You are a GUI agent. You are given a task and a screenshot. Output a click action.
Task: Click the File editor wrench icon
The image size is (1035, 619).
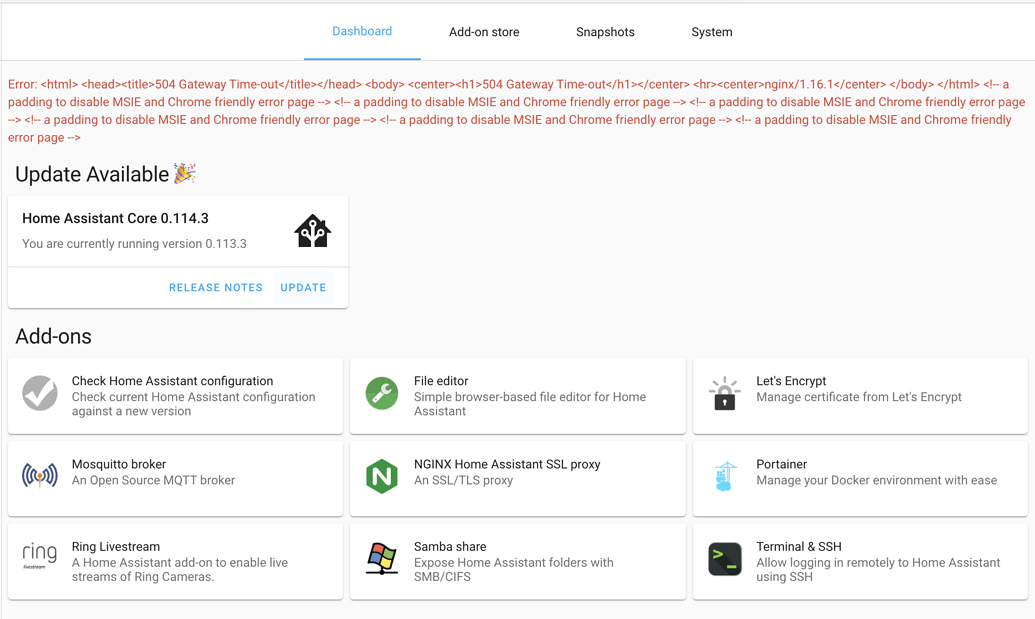point(381,393)
